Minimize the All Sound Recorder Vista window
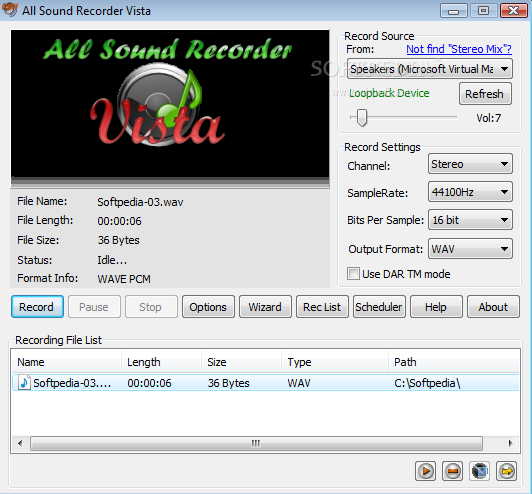The width and height of the screenshot is (532, 494). pyautogui.click(x=453, y=11)
